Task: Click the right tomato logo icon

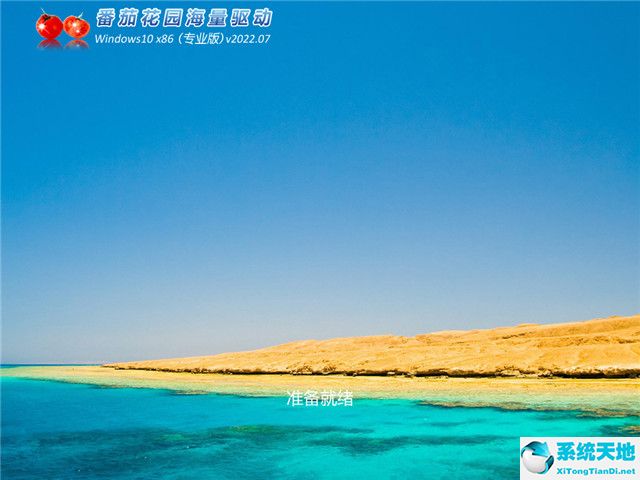Action: [x=76, y=26]
